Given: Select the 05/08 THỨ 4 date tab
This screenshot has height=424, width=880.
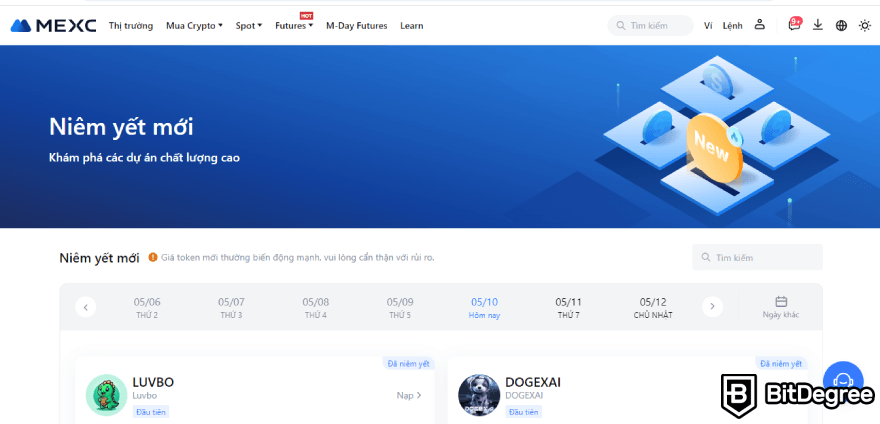Looking at the screenshot, I should click(x=316, y=308).
